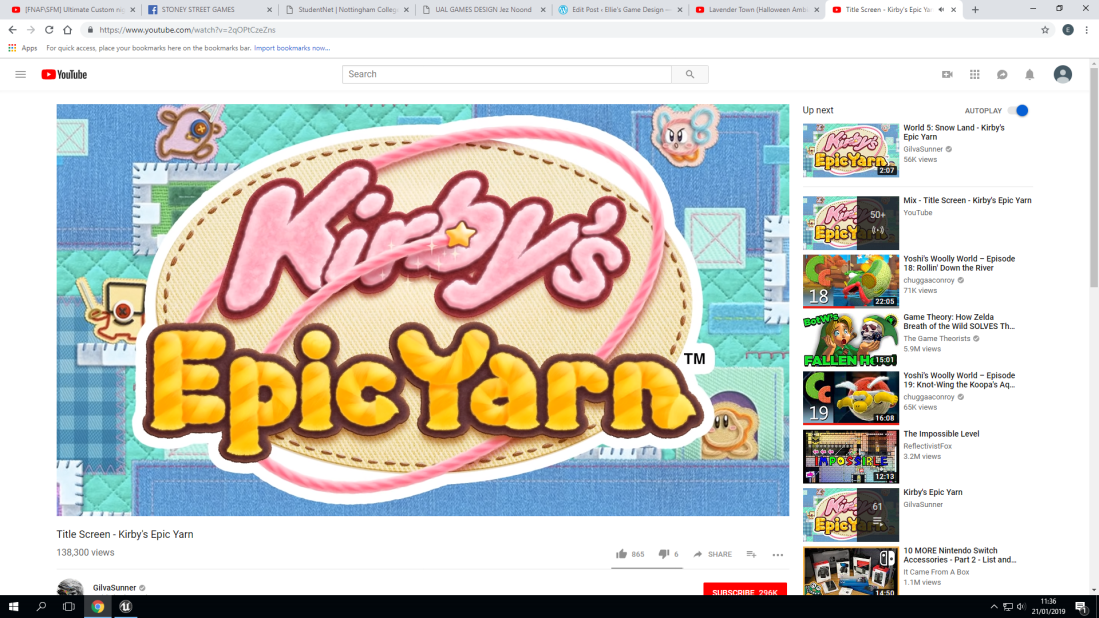Show hidden system tray icons chevron
Viewport: 1099px width, 618px height.
[994, 607]
